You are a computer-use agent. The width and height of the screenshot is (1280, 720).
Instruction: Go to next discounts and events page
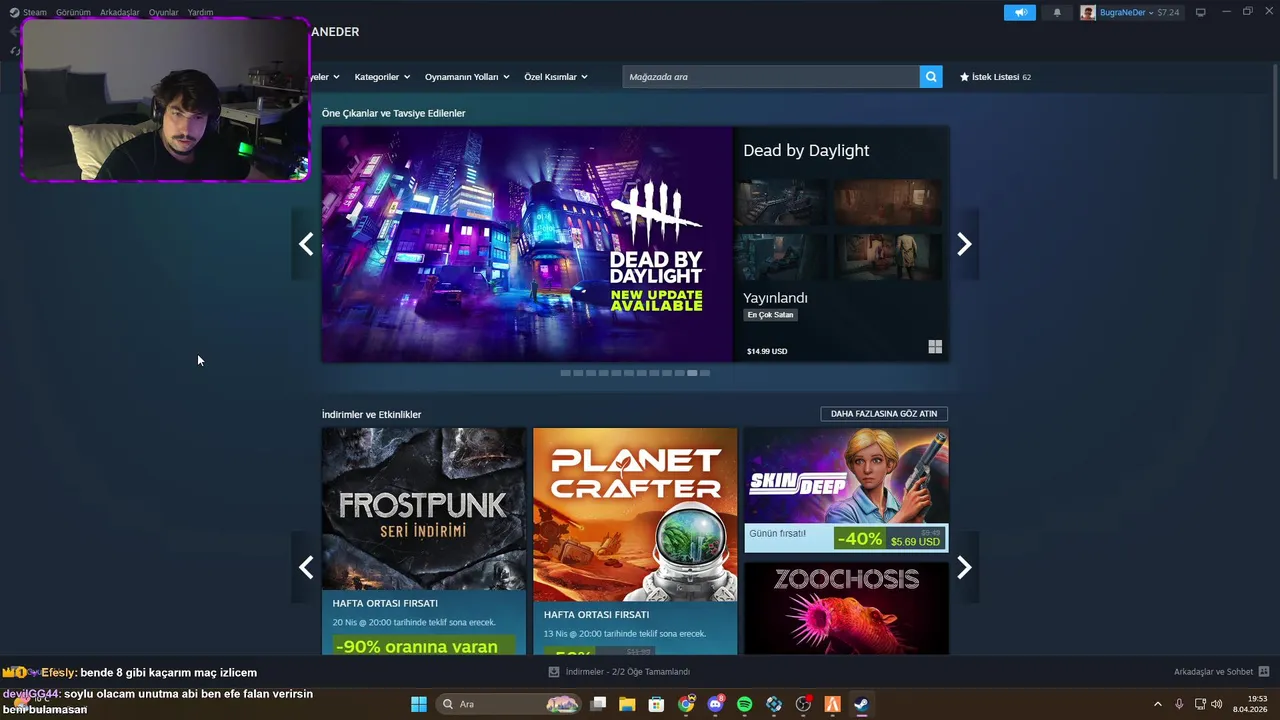point(964,567)
